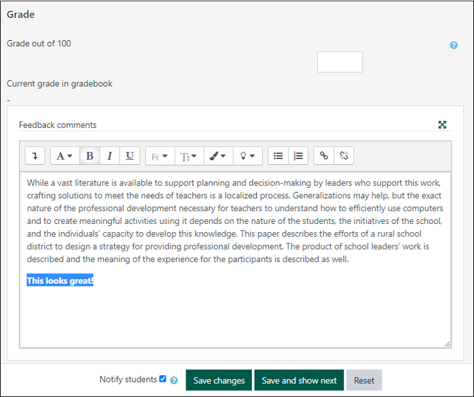Screen dimensions: 474x397
Task: Click the Grade out of 100 input box
Action: (x=340, y=62)
